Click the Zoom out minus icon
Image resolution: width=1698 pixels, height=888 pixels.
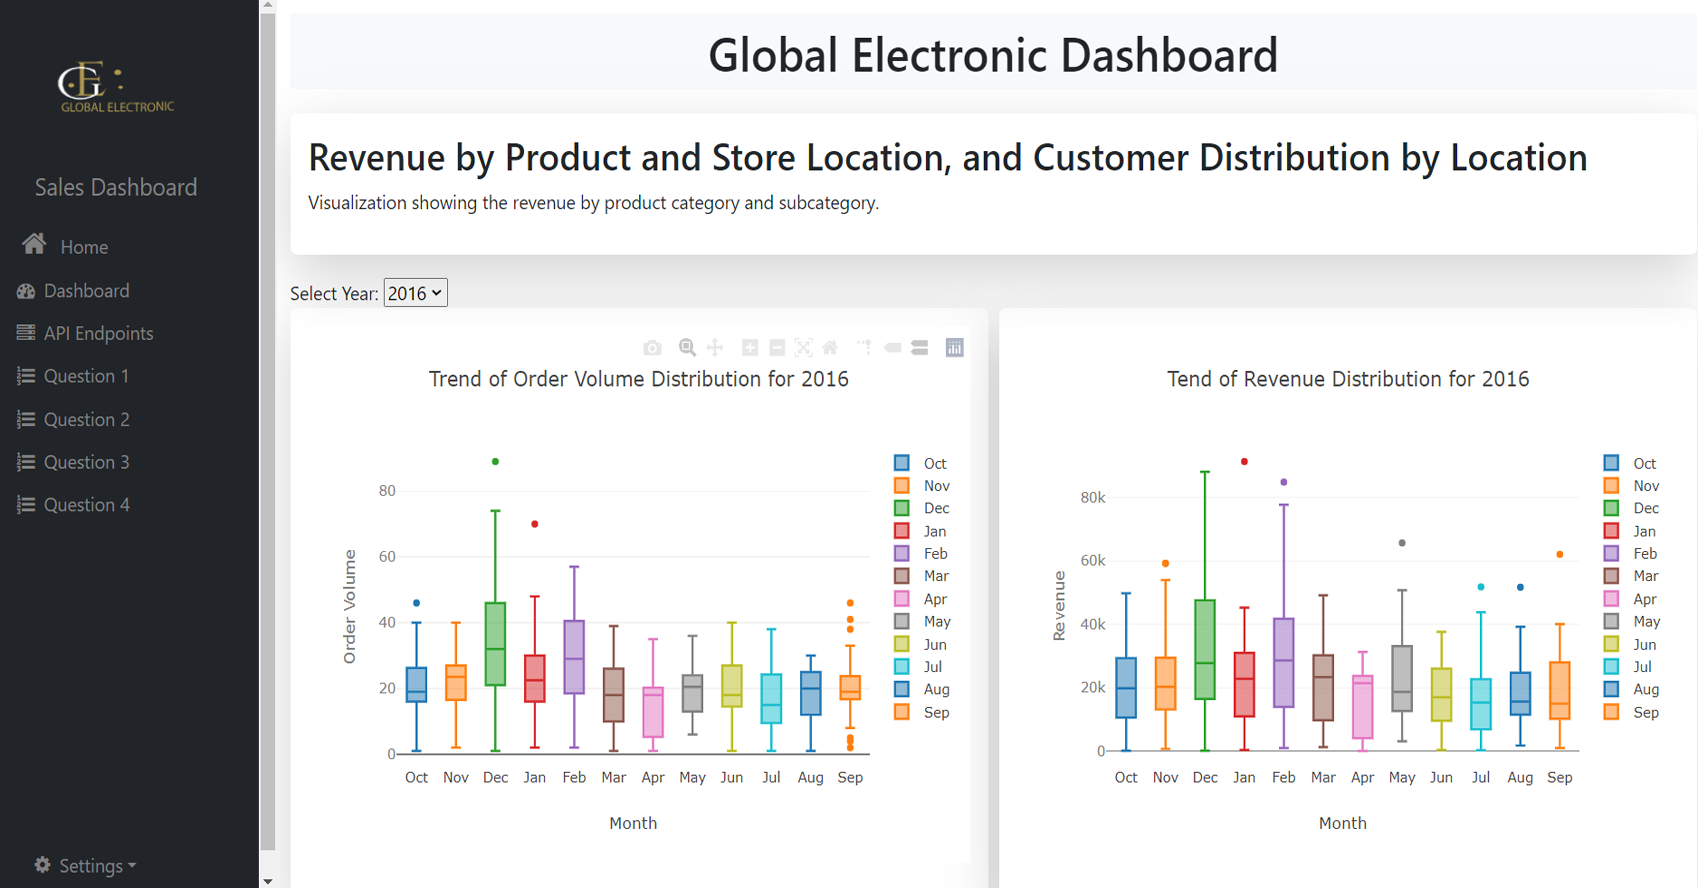coord(777,348)
